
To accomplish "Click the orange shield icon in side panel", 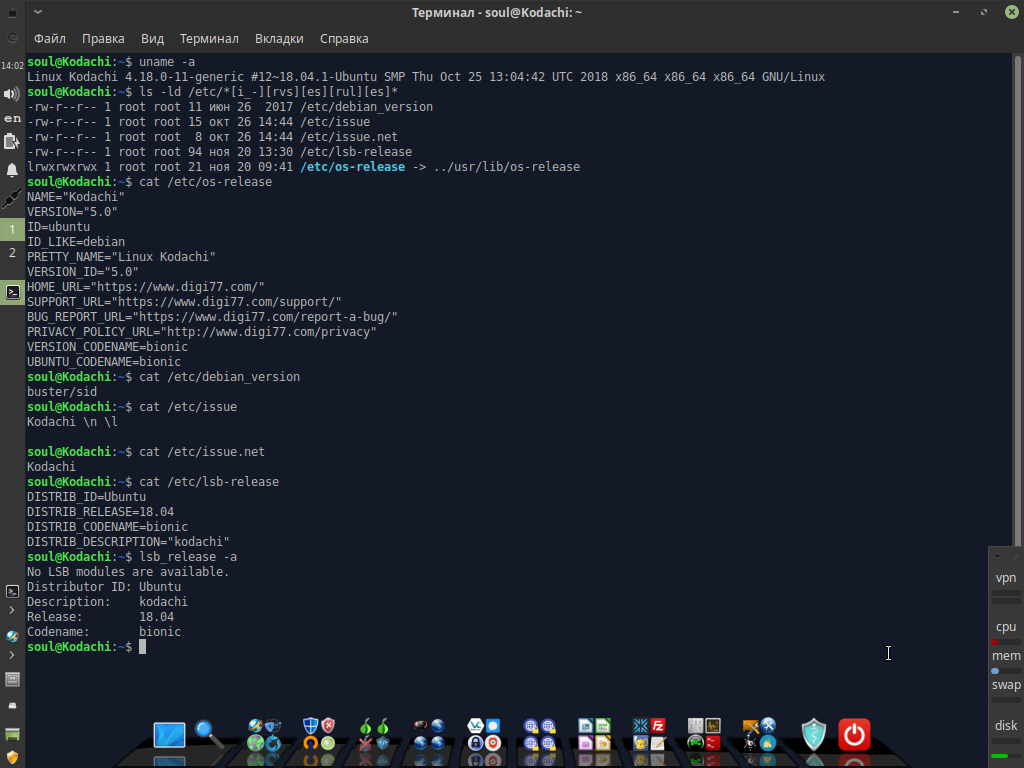I will click(12, 758).
